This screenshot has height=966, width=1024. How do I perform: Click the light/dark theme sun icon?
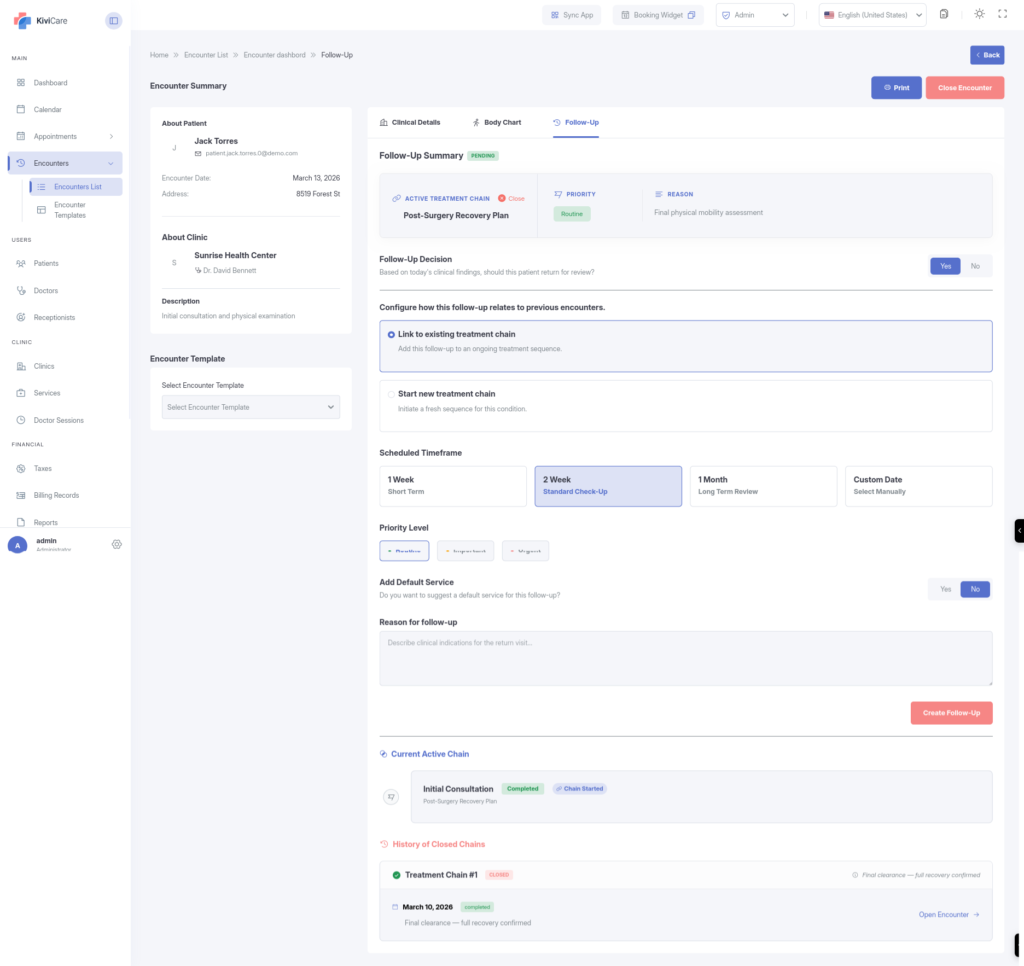pos(978,14)
